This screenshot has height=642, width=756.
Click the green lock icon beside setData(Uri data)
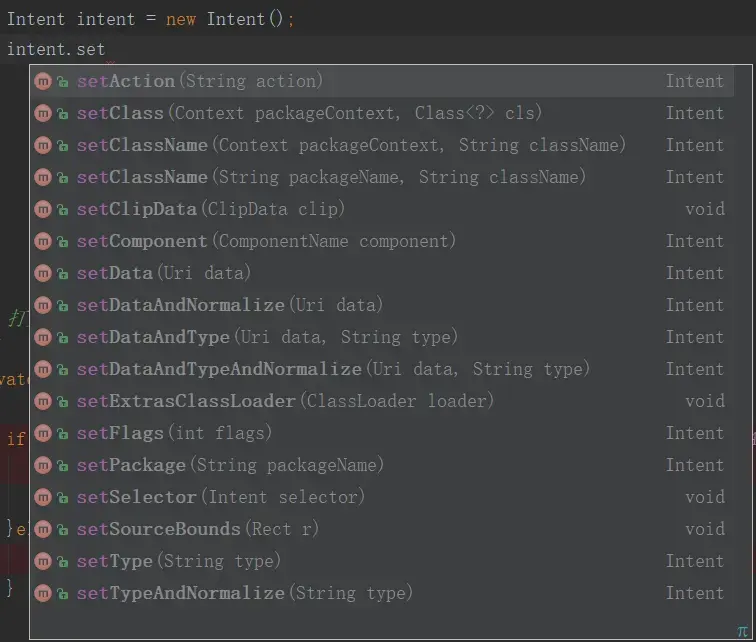point(63,274)
